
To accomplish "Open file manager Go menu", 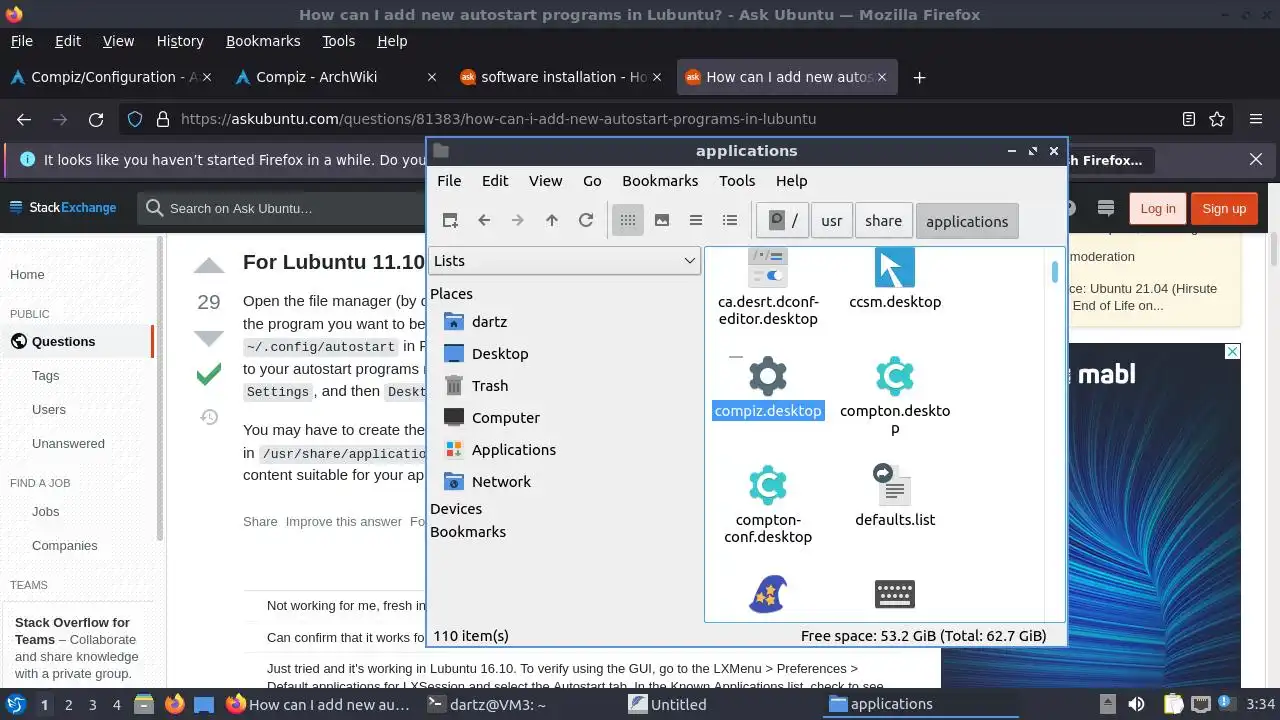I will click(592, 181).
